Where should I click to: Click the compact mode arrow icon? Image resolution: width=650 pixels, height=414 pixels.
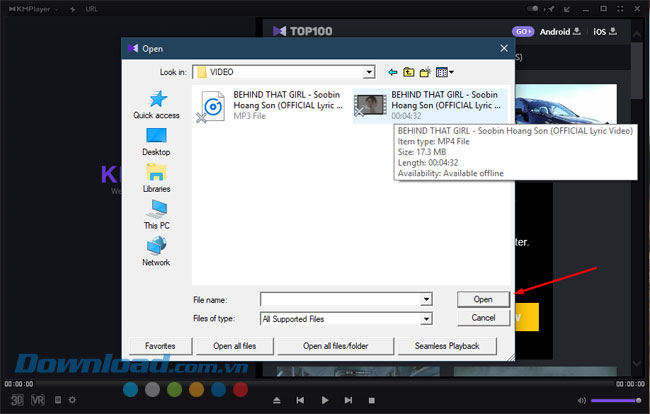[x=567, y=9]
